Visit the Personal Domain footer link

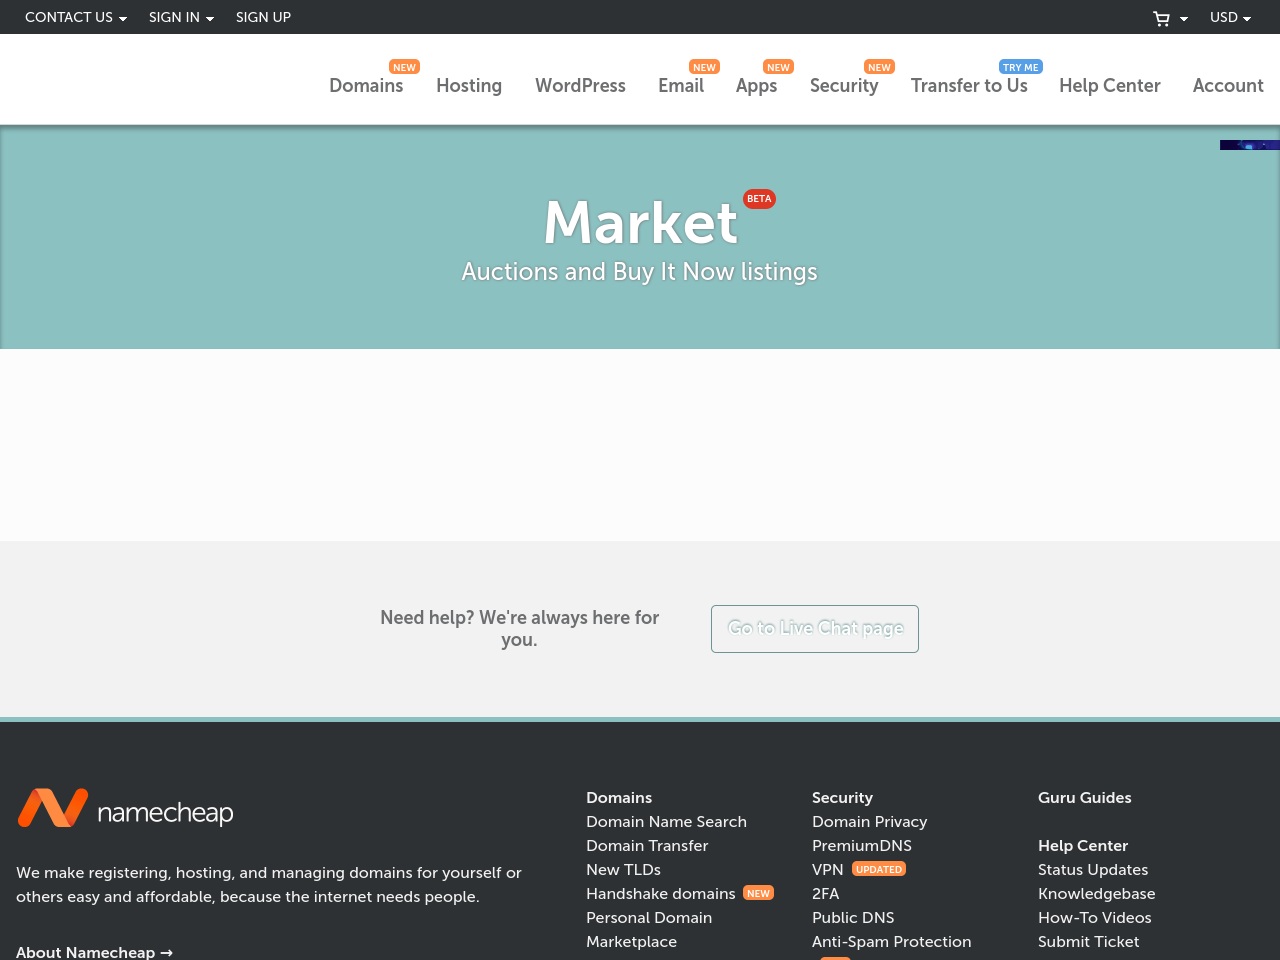(649, 918)
